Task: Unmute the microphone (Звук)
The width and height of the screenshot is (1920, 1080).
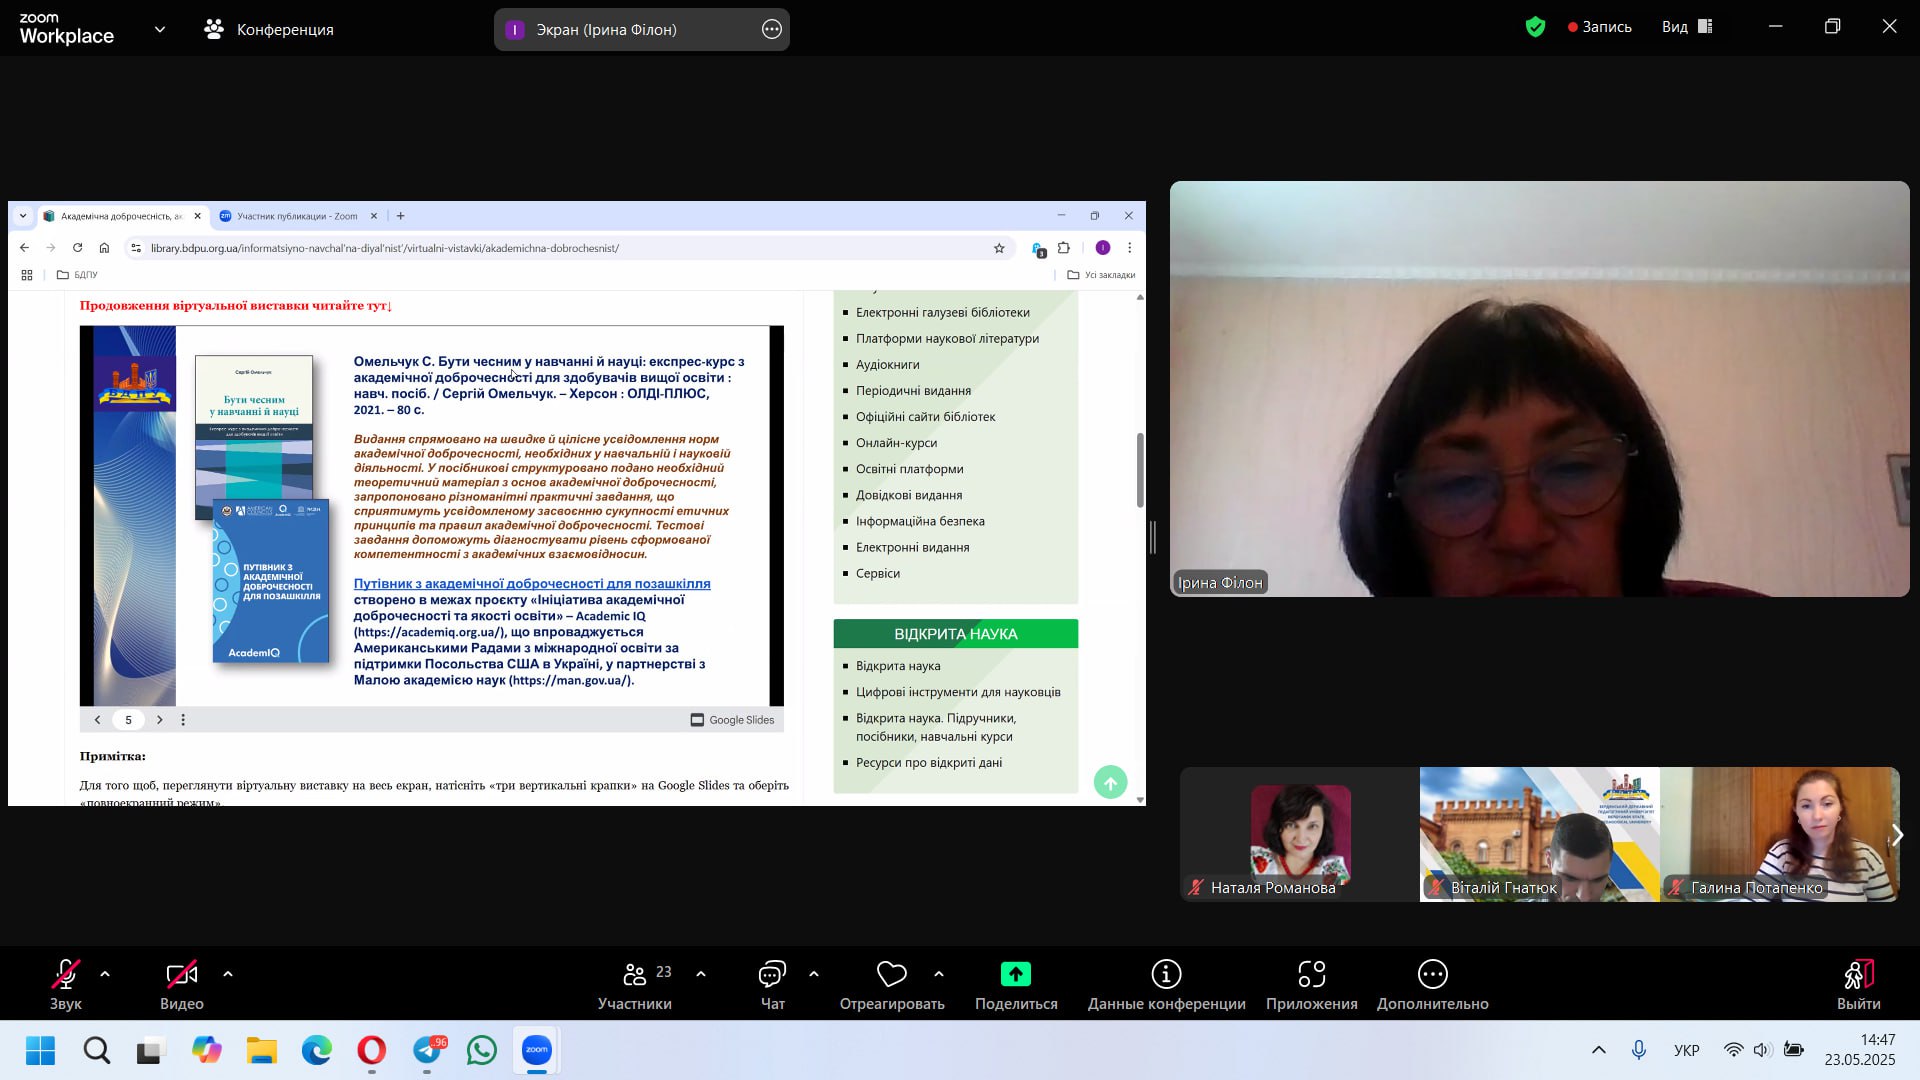Action: coord(66,974)
